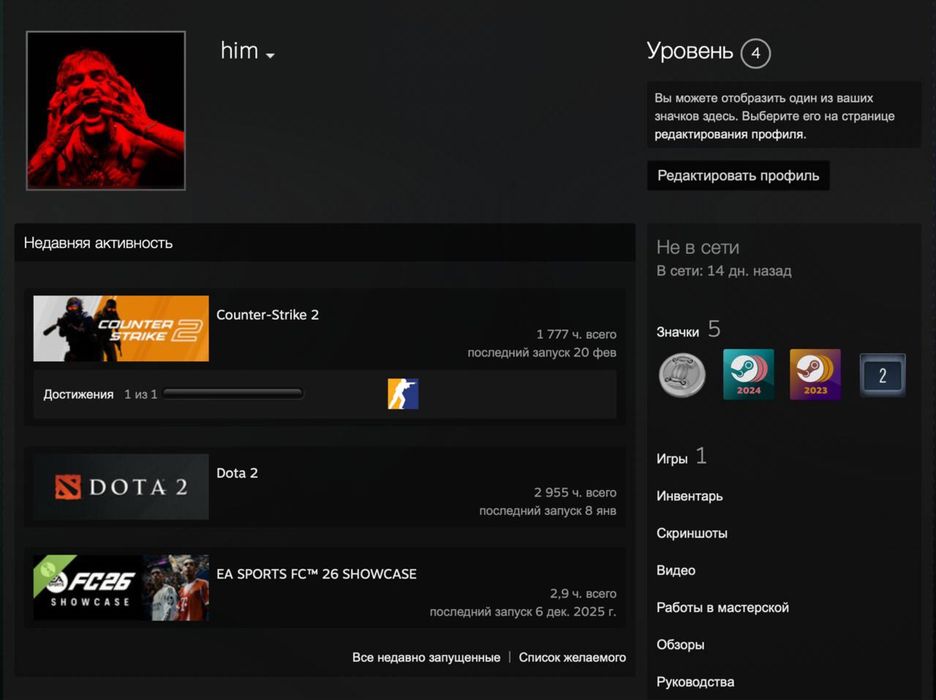Click the Steam 2023 replay badge
The height and width of the screenshot is (700, 936).
[815, 375]
